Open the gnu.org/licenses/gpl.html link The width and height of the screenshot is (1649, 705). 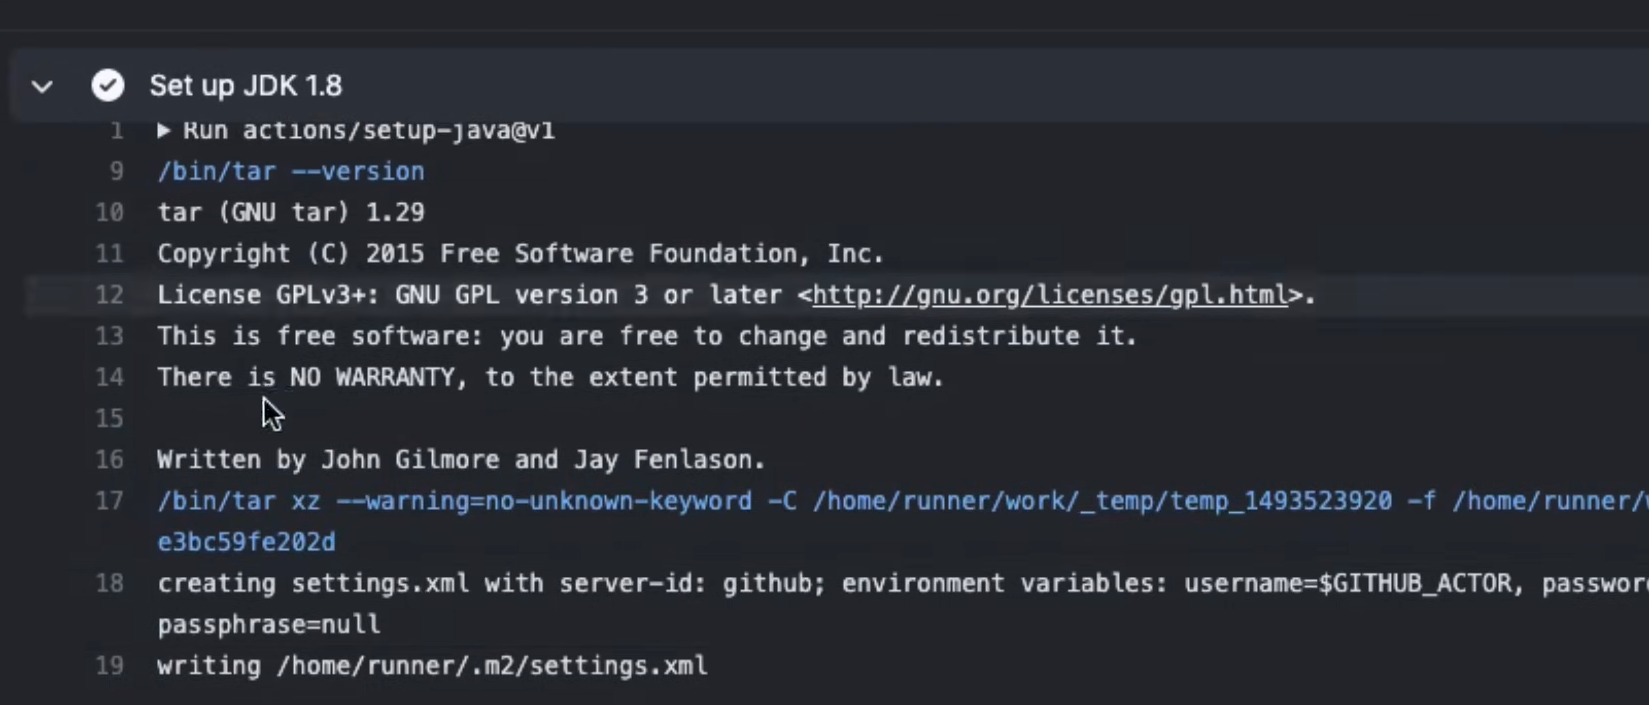pyautogui.click(x=1050, y=295)
